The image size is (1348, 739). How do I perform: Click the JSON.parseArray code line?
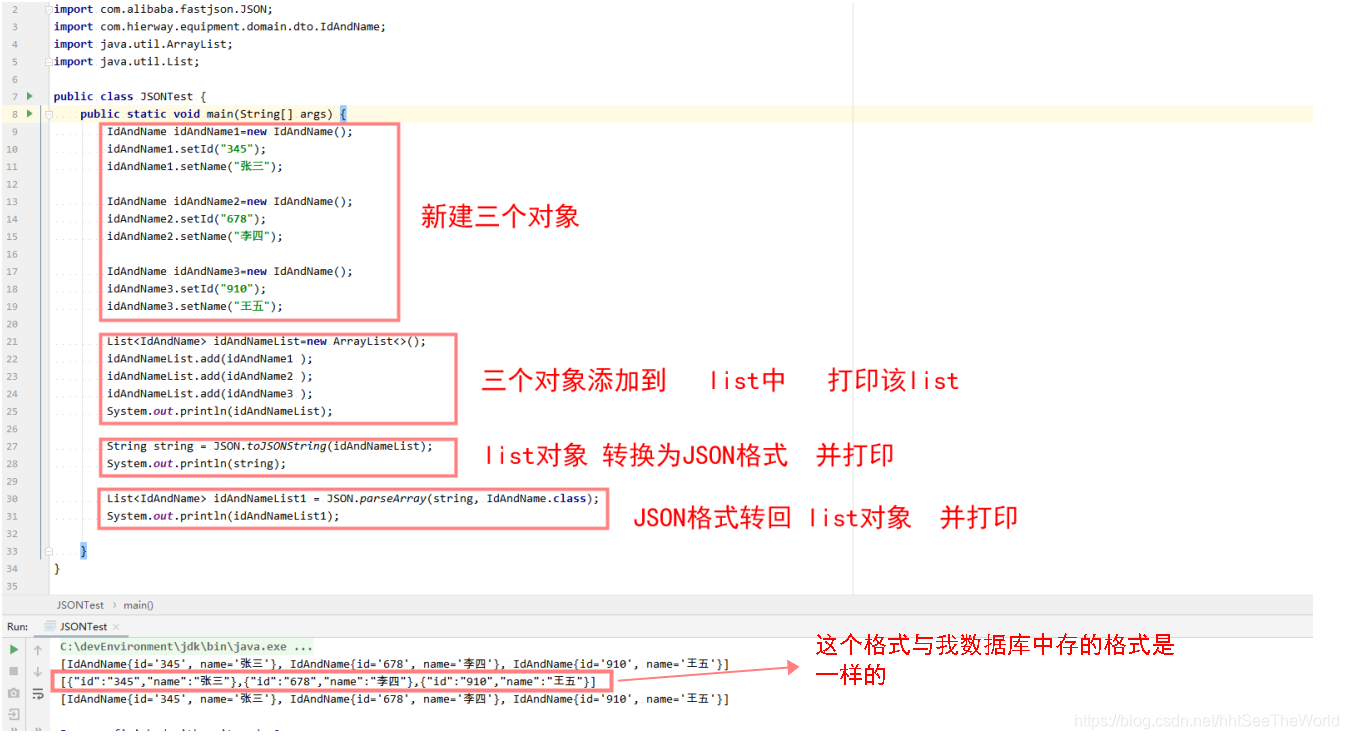(353, 498)
